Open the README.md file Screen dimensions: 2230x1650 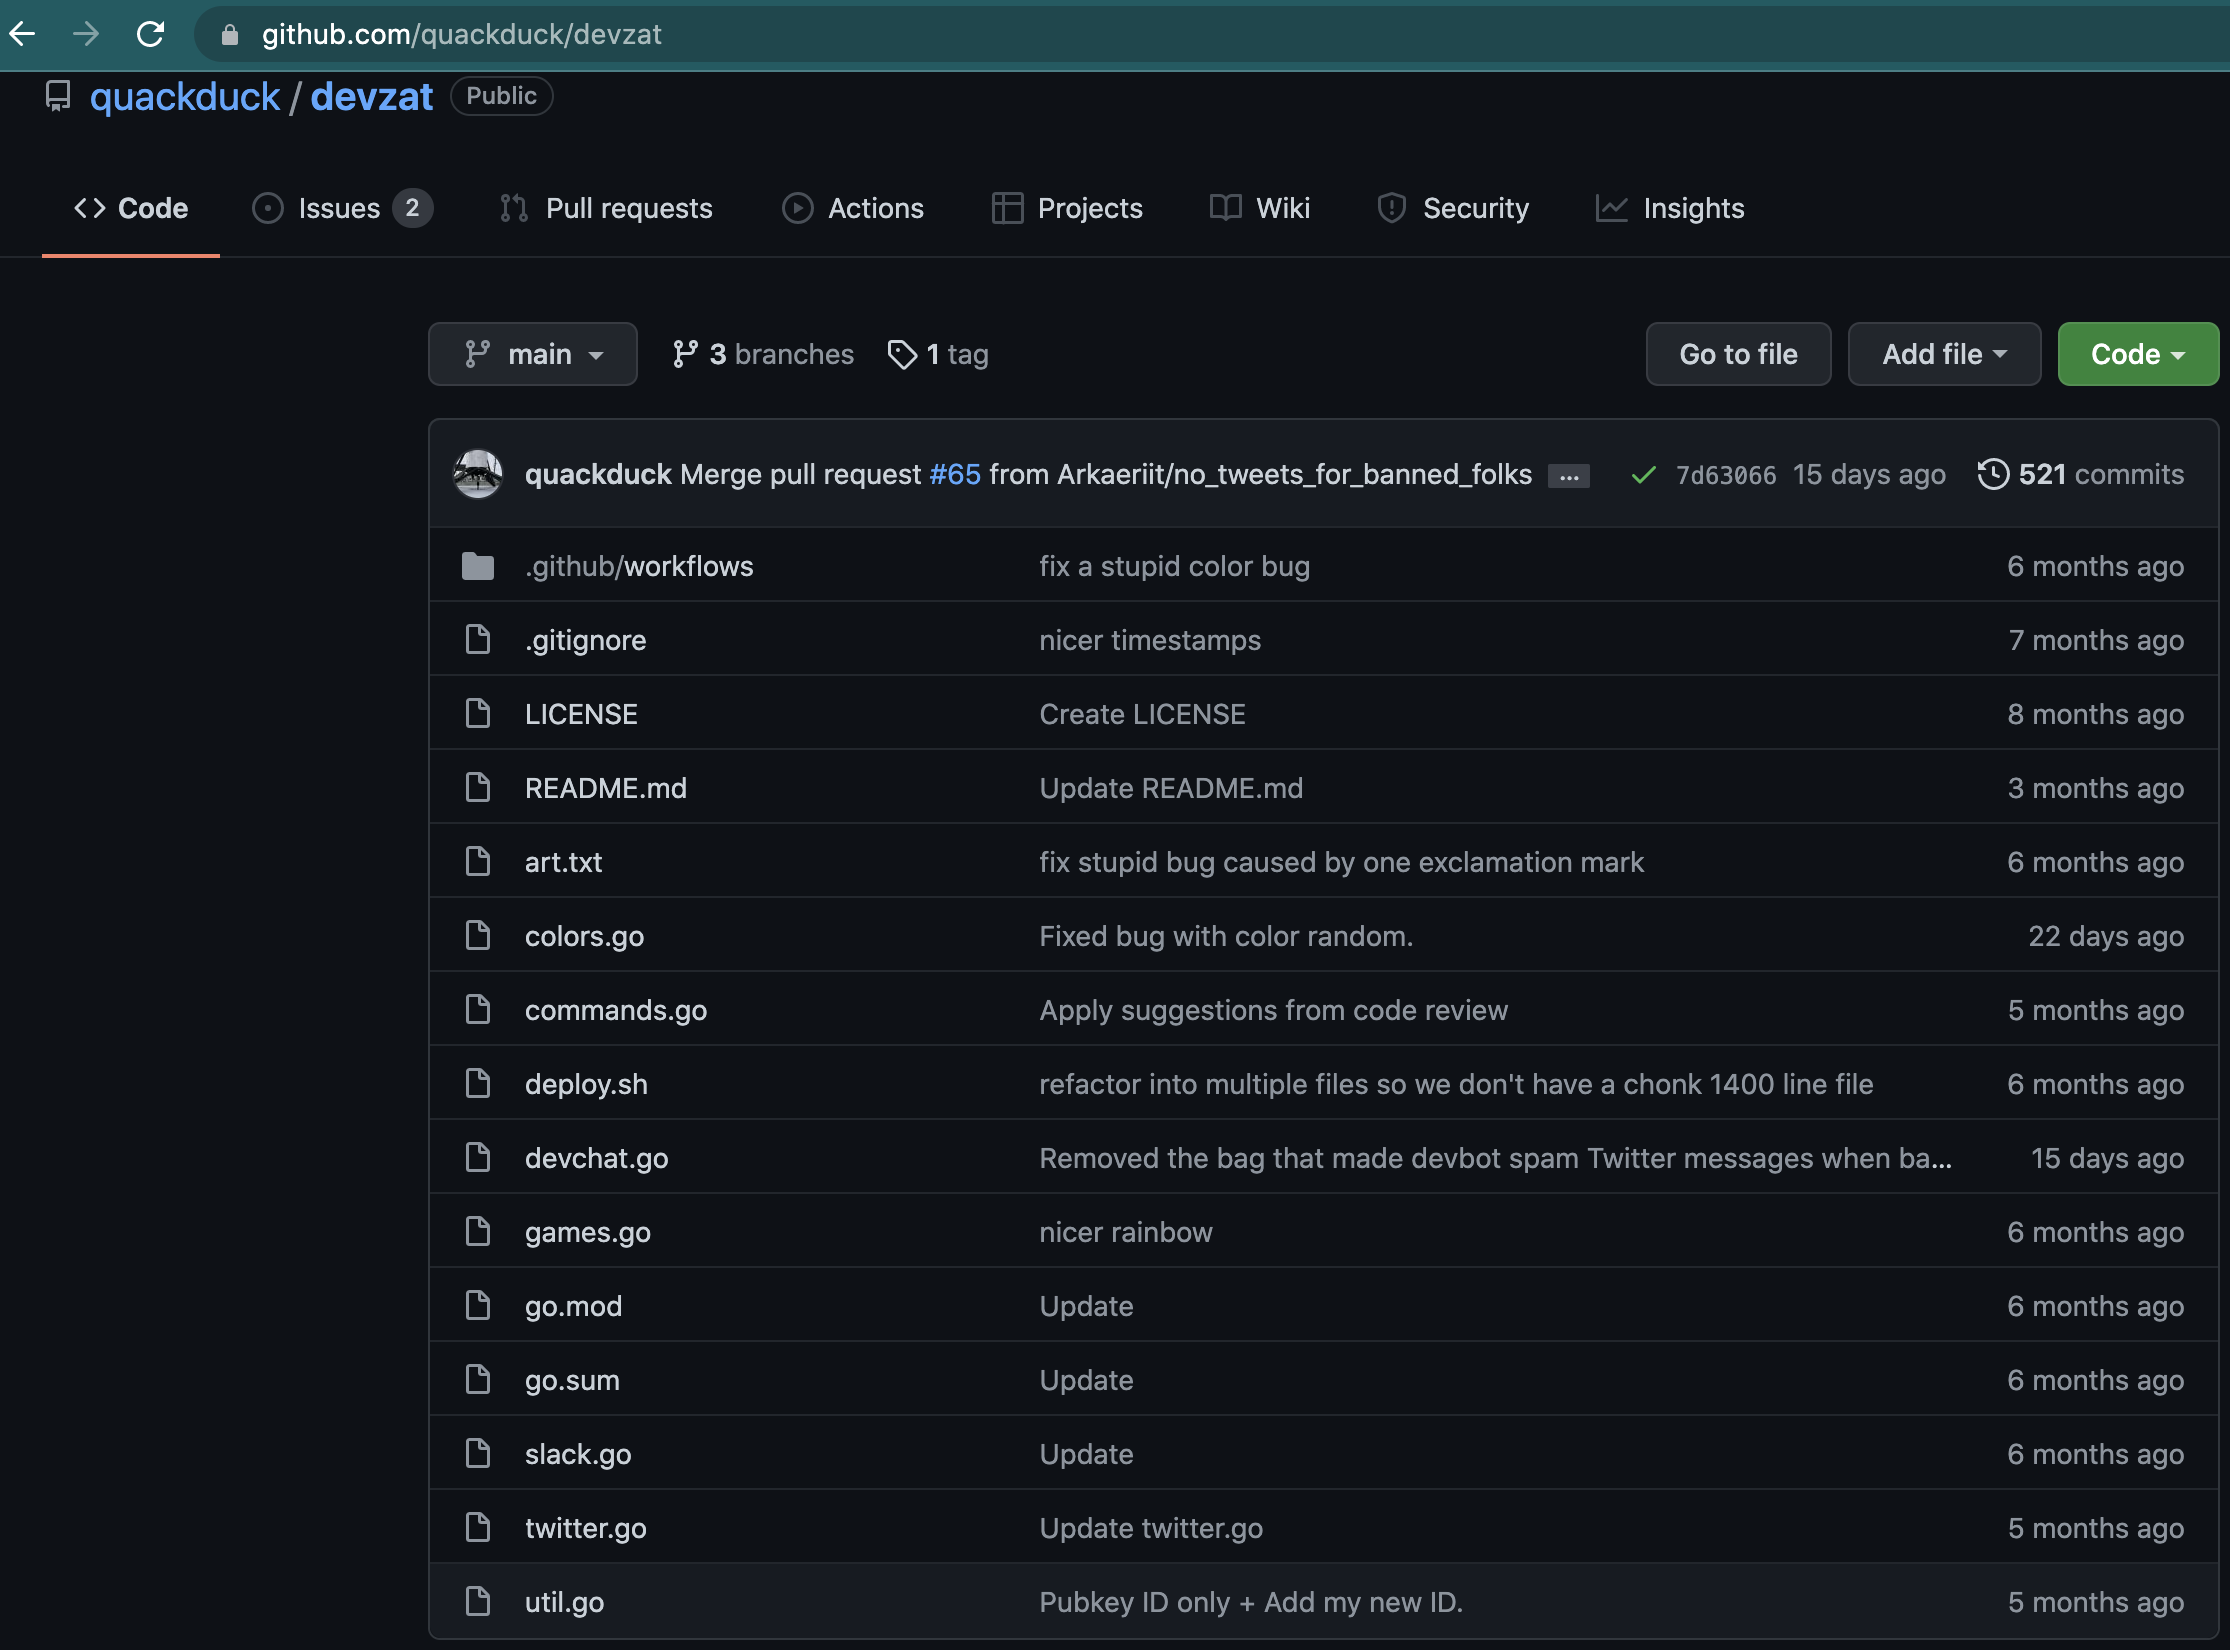(606, 788)
